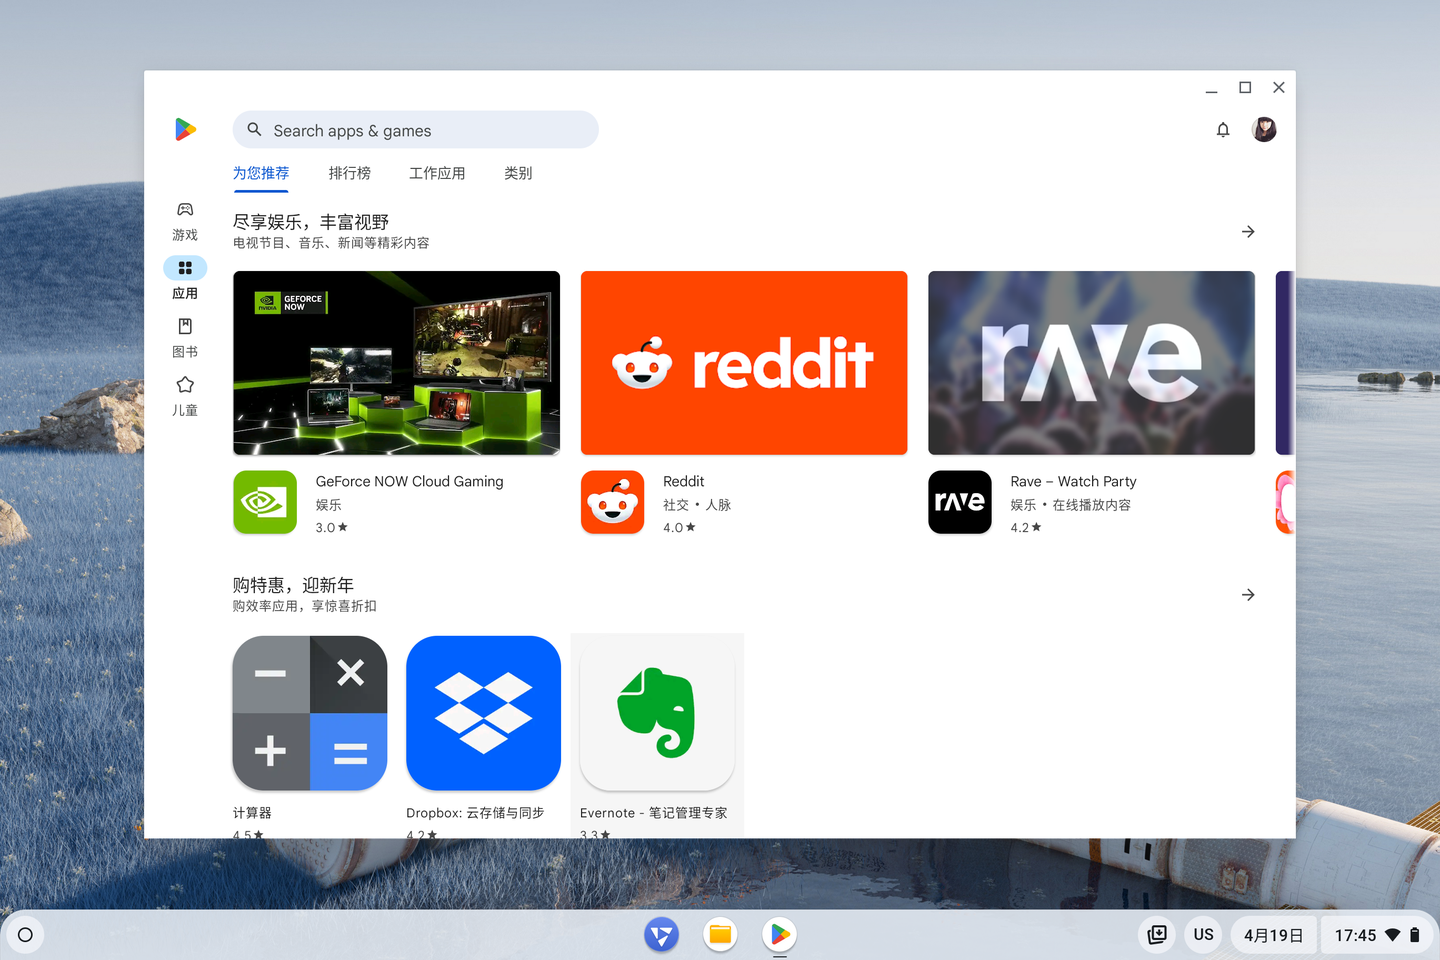Switch to the 排行榜 tab

[x=349, y=172]
